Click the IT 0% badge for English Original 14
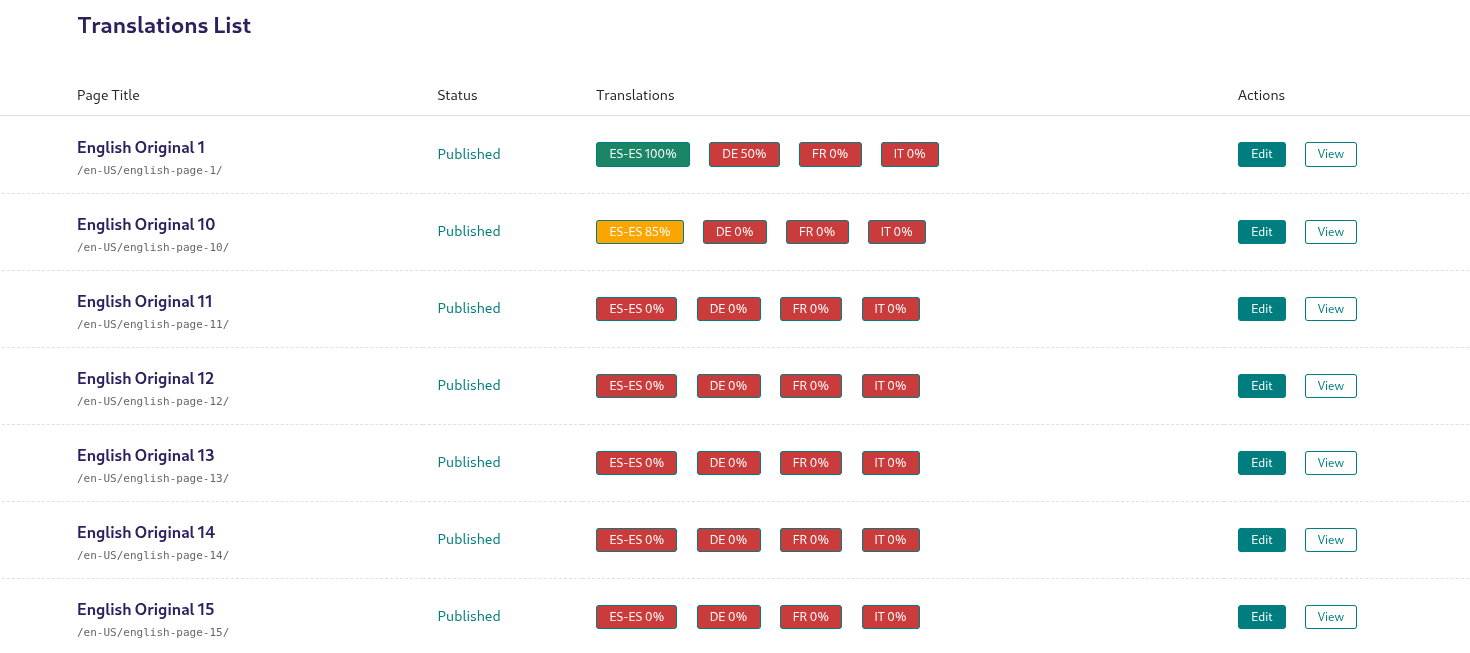1470x653 pixels. click(x=890, y=539)
